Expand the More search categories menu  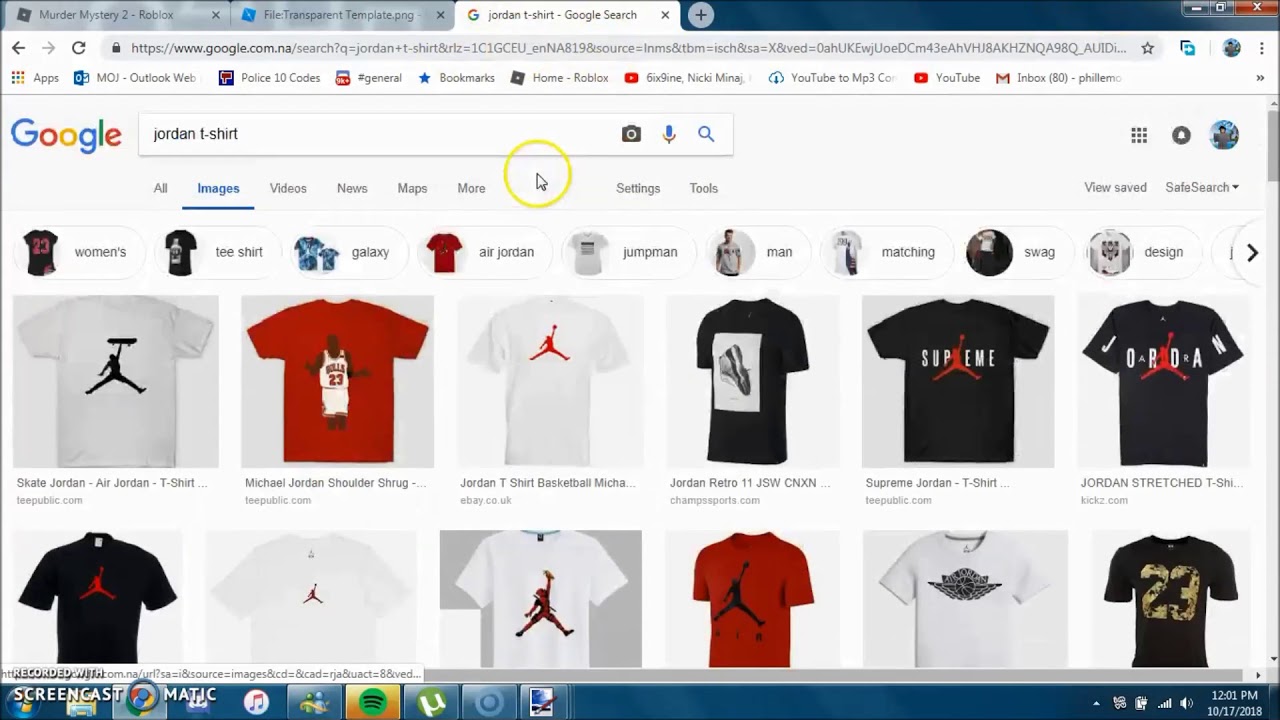(x=471, y=188)
